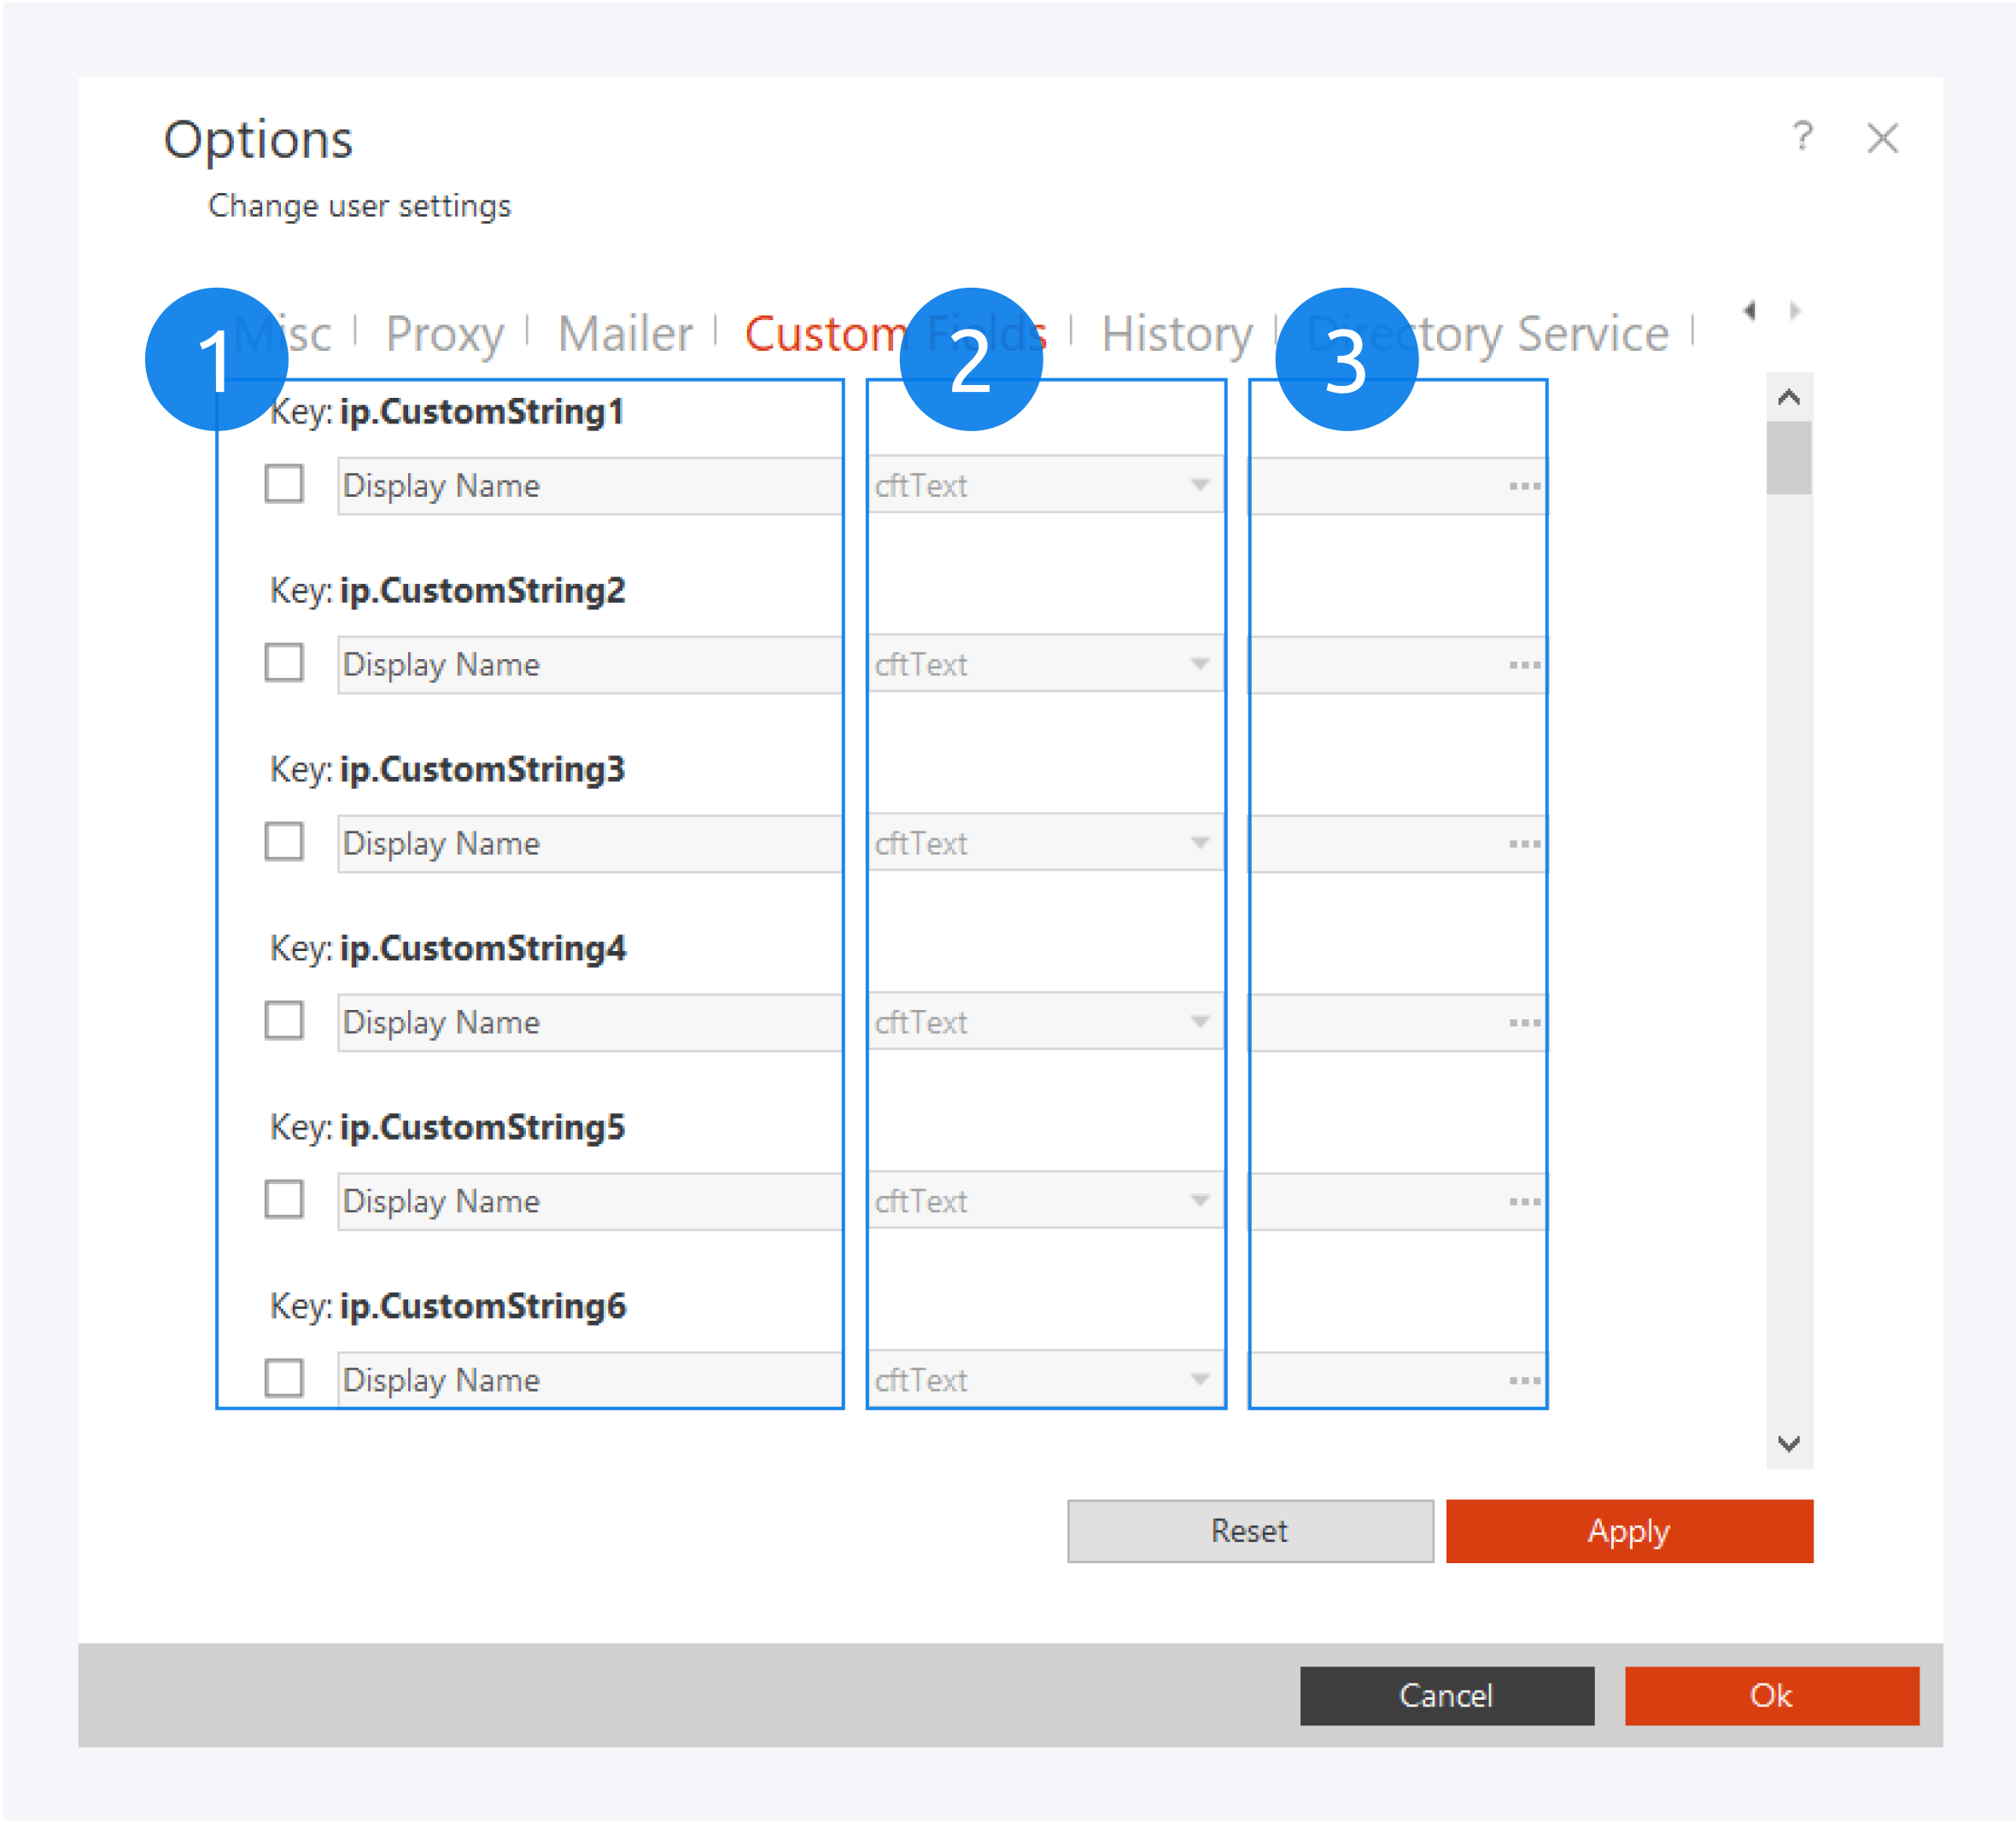Open cftText dropdown for CustomString1
Viewport: 2016px width, 1821px height.
point(1200,485)
